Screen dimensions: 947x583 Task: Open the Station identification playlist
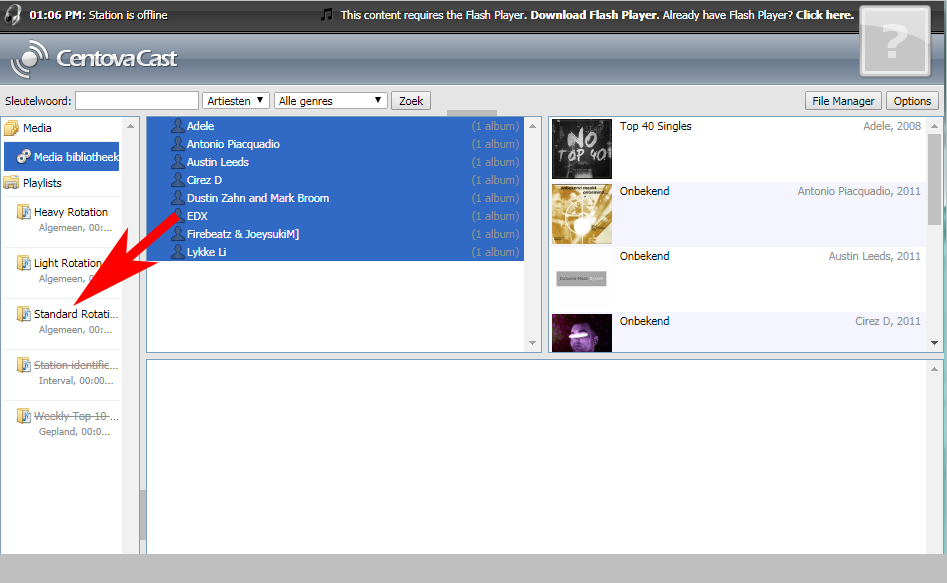75,365
